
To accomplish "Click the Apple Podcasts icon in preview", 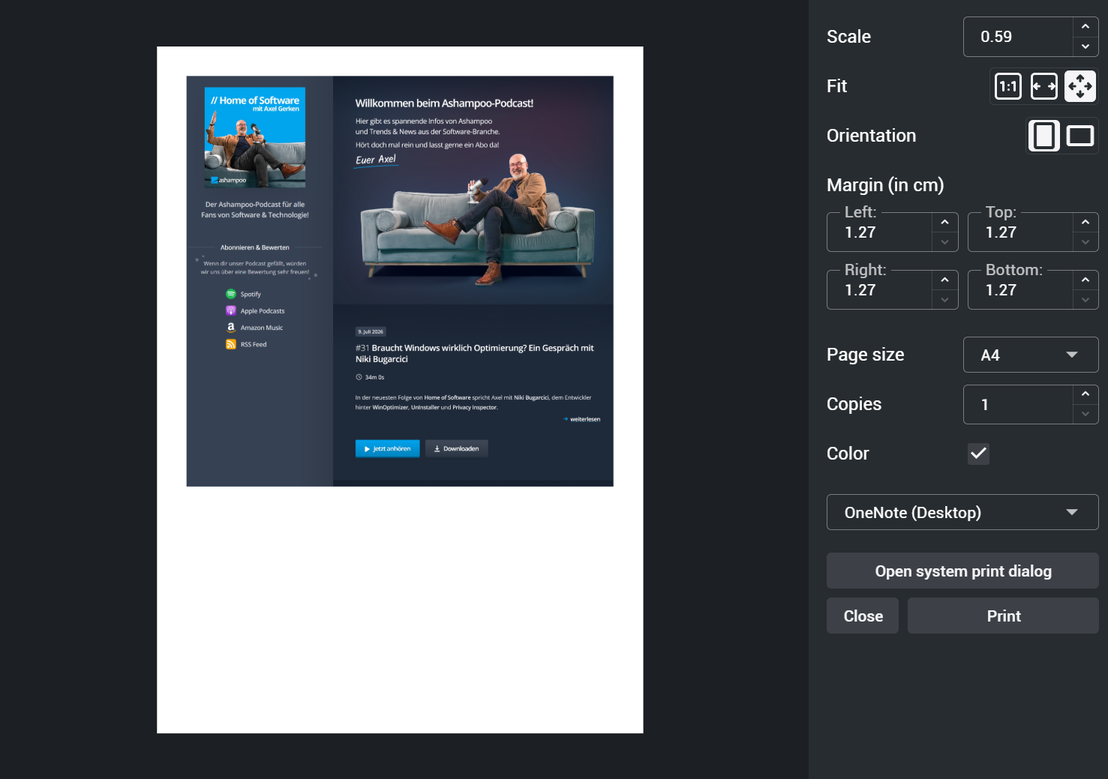I will click(x=230, y=311).
